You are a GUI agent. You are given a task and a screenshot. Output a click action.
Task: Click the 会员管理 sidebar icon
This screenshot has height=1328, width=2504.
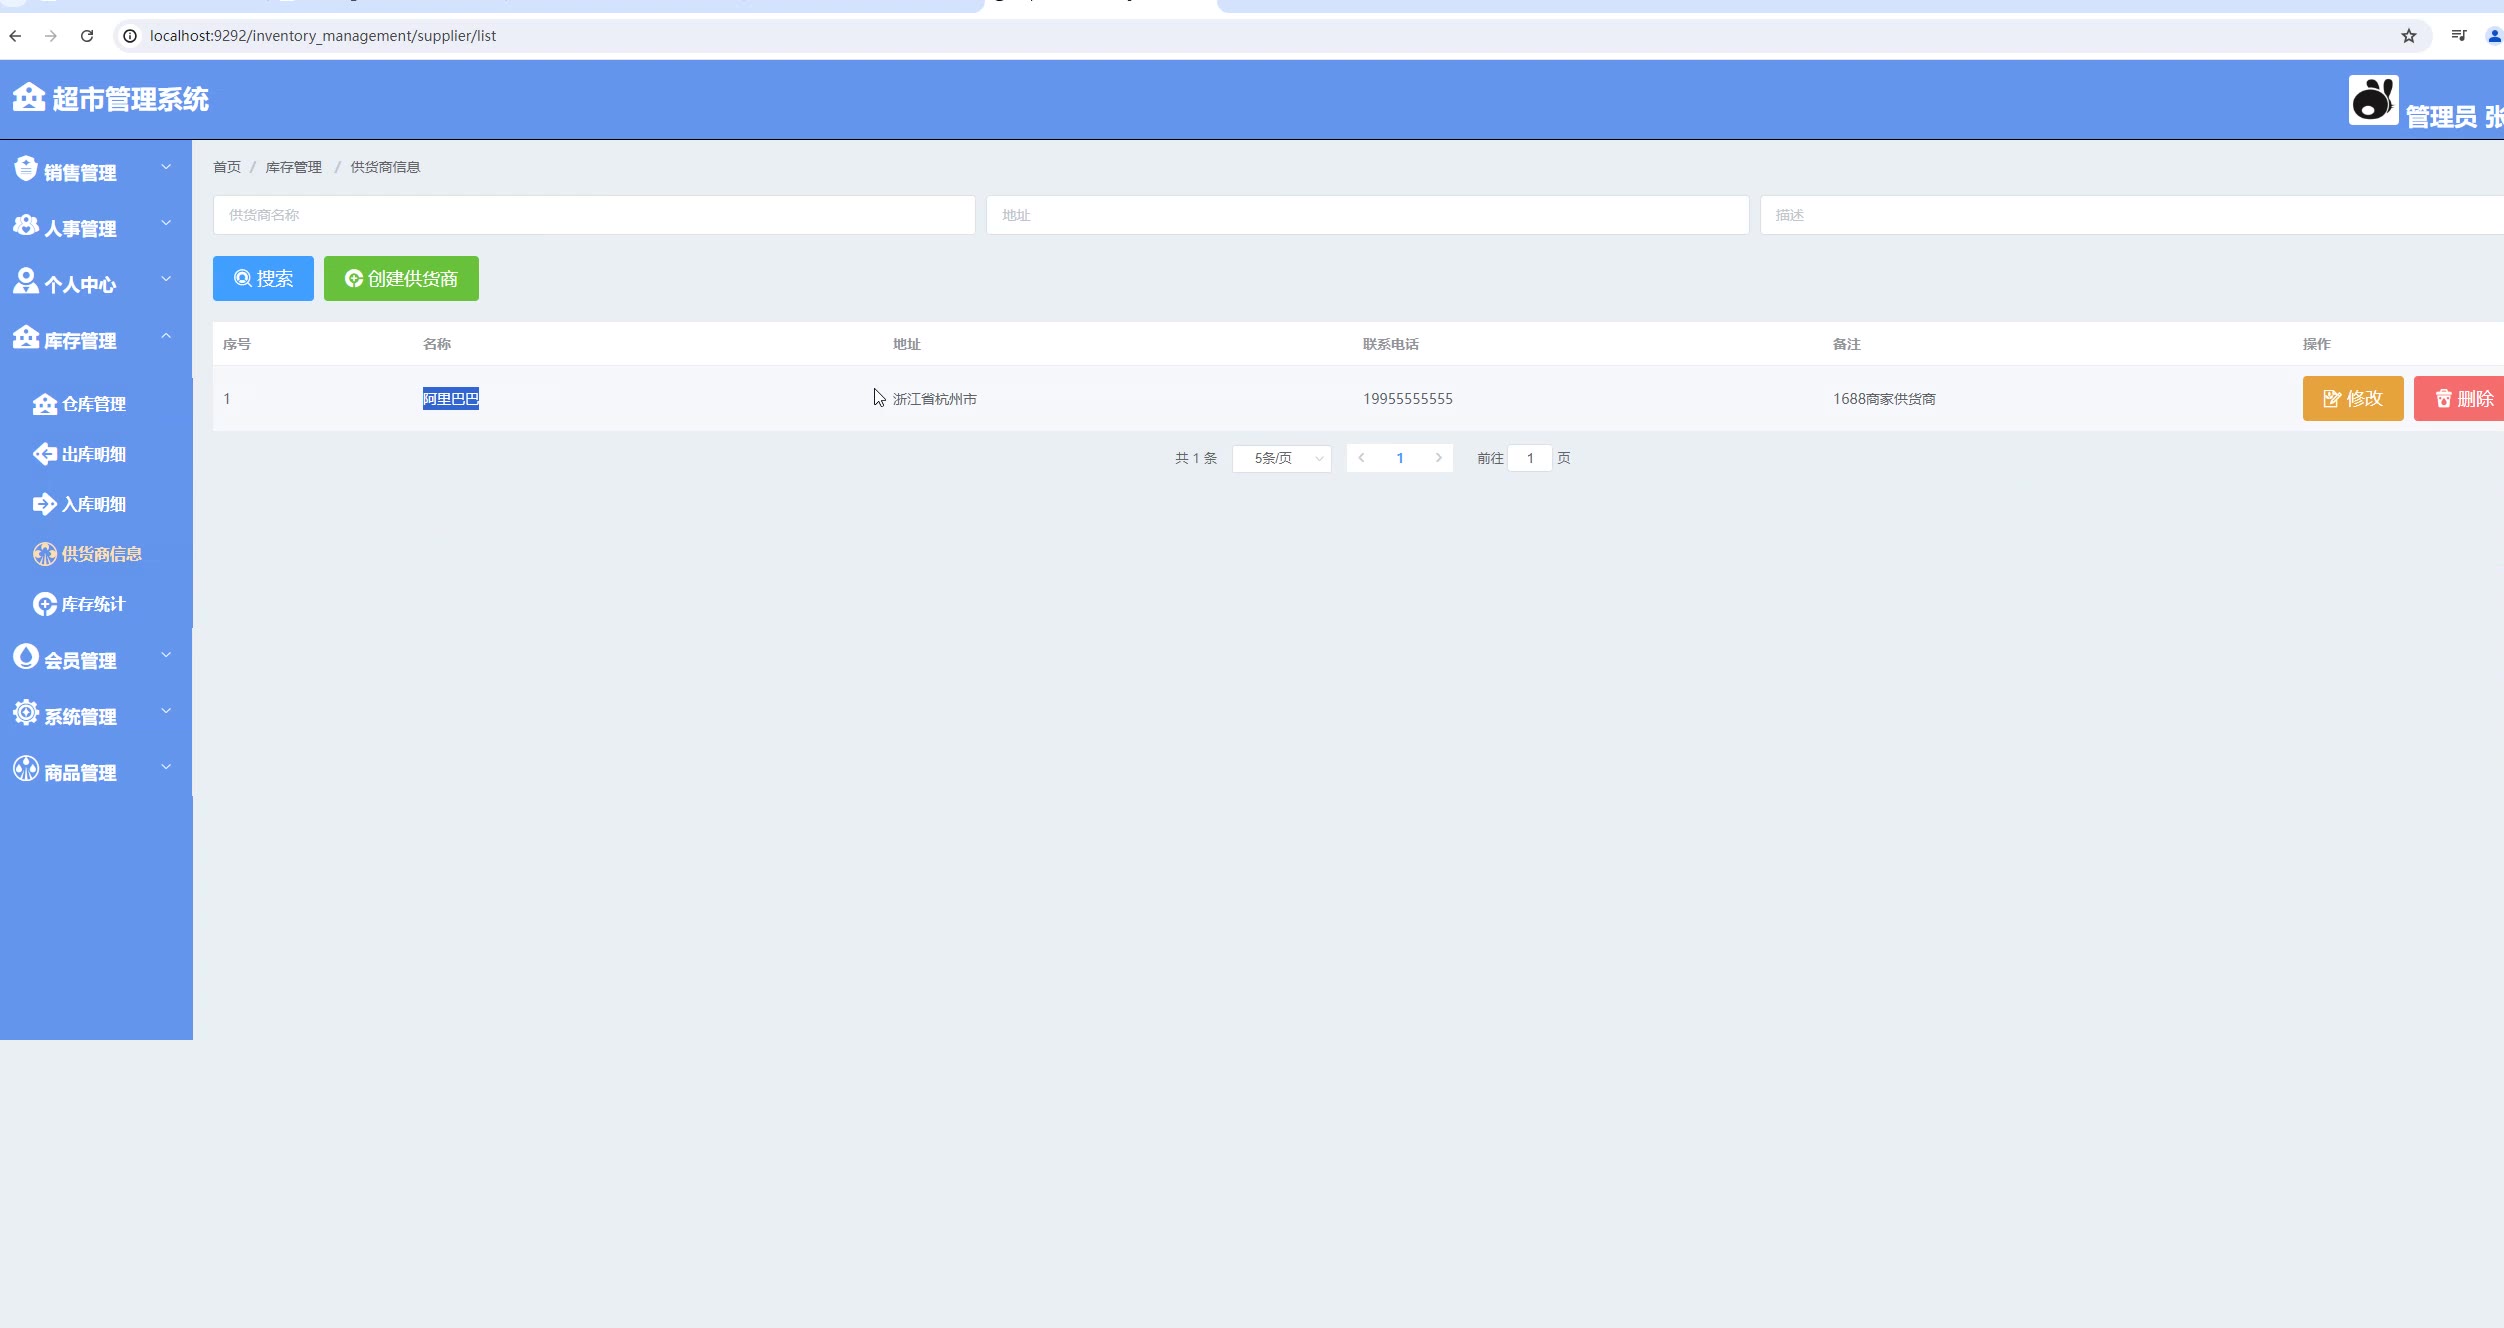click(x=26, y=657)
